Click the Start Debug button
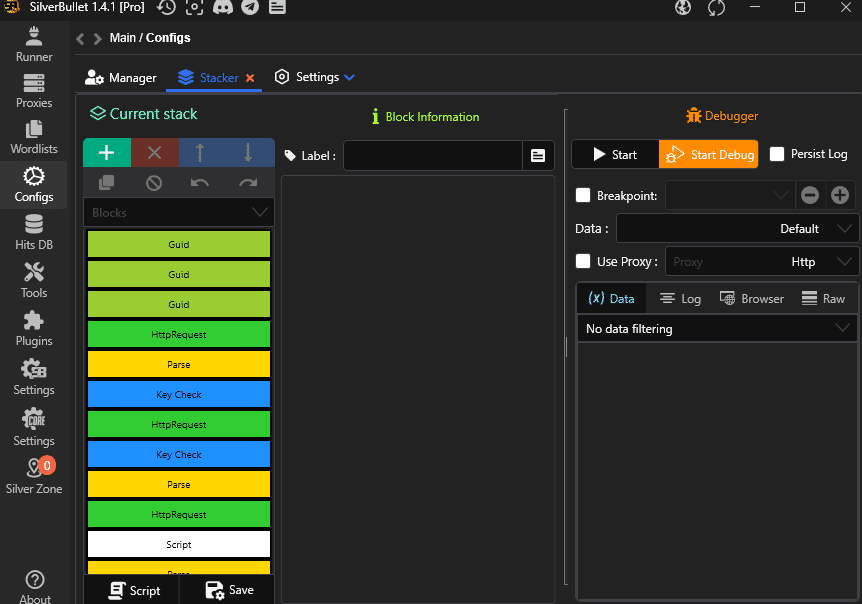Image resolution: width=862 pixels, height=604 pixels. pyautogui.click(x=709, y=154)
